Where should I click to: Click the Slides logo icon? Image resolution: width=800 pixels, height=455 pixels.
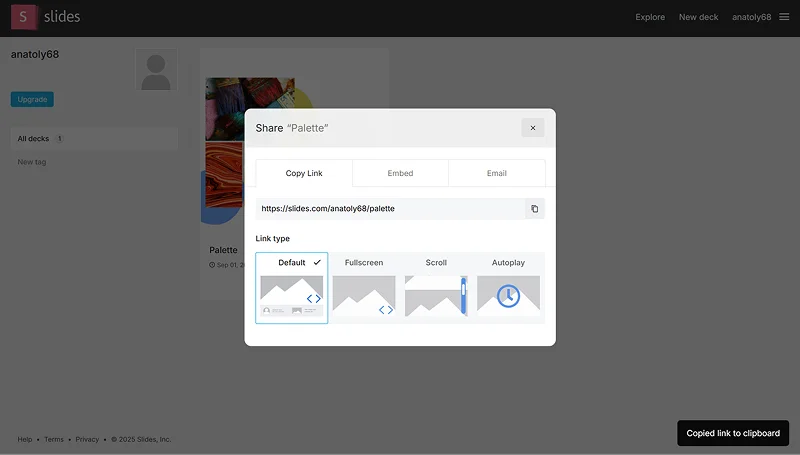[x=24, y=17]
